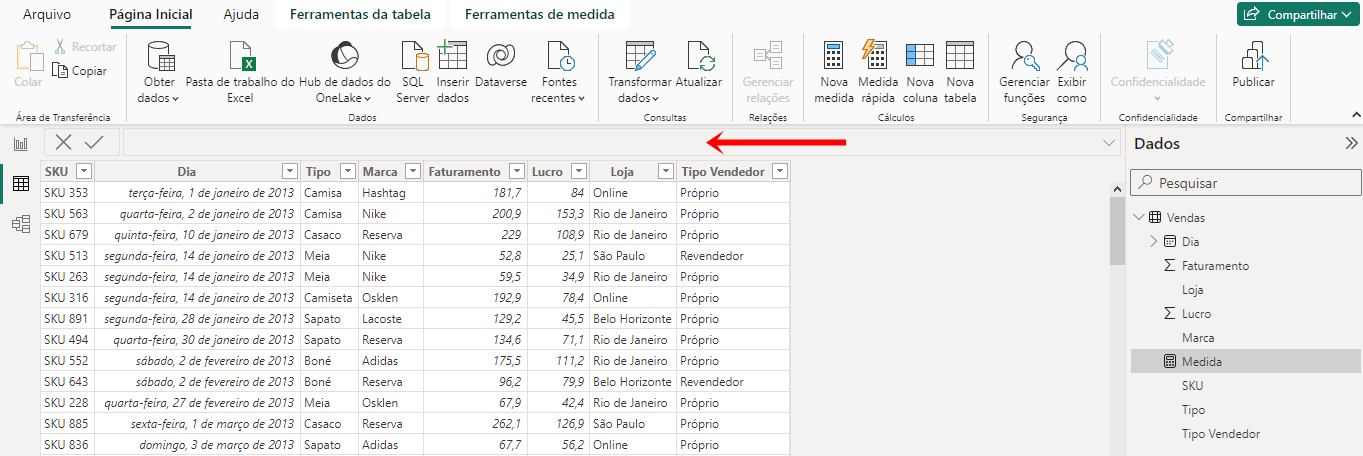Image resolution: width=1363 pixels, height=456 pixels.
Task: Open Loja column filter dropdown
Action: pyautogui.click(x=666, y=171)
